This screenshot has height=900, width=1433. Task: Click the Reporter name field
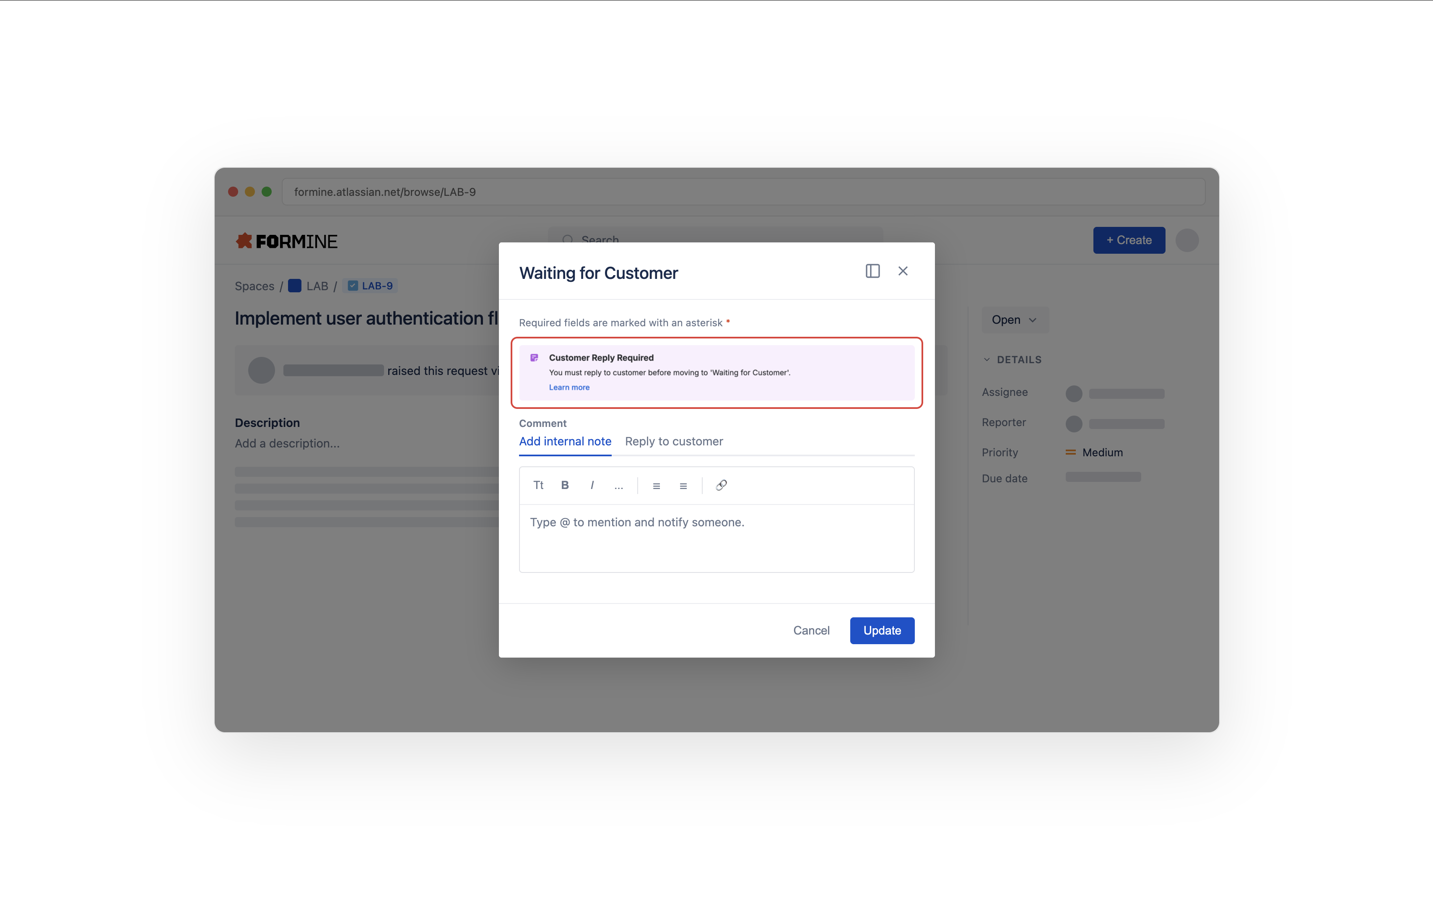1127,424
